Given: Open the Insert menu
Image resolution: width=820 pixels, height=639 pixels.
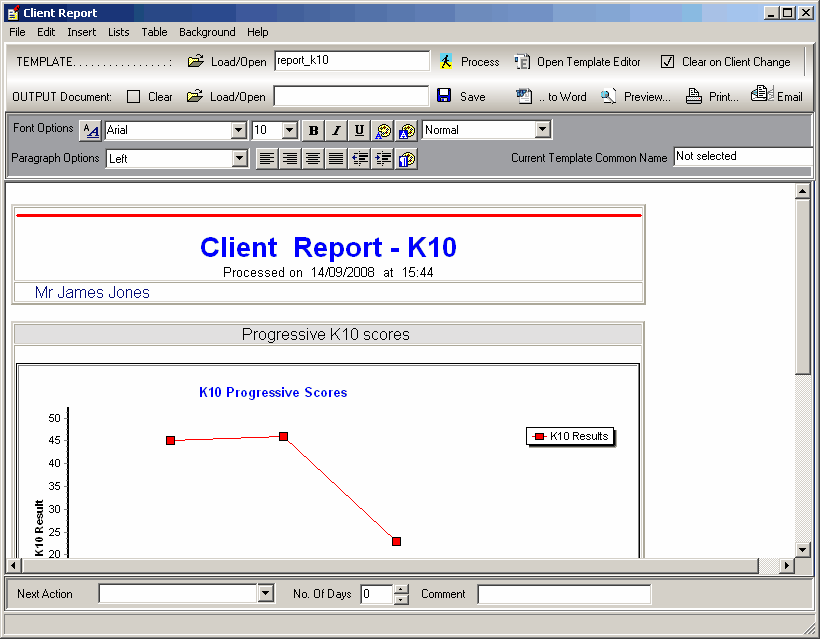Looking at the screenshot, I should coord(82,32).
